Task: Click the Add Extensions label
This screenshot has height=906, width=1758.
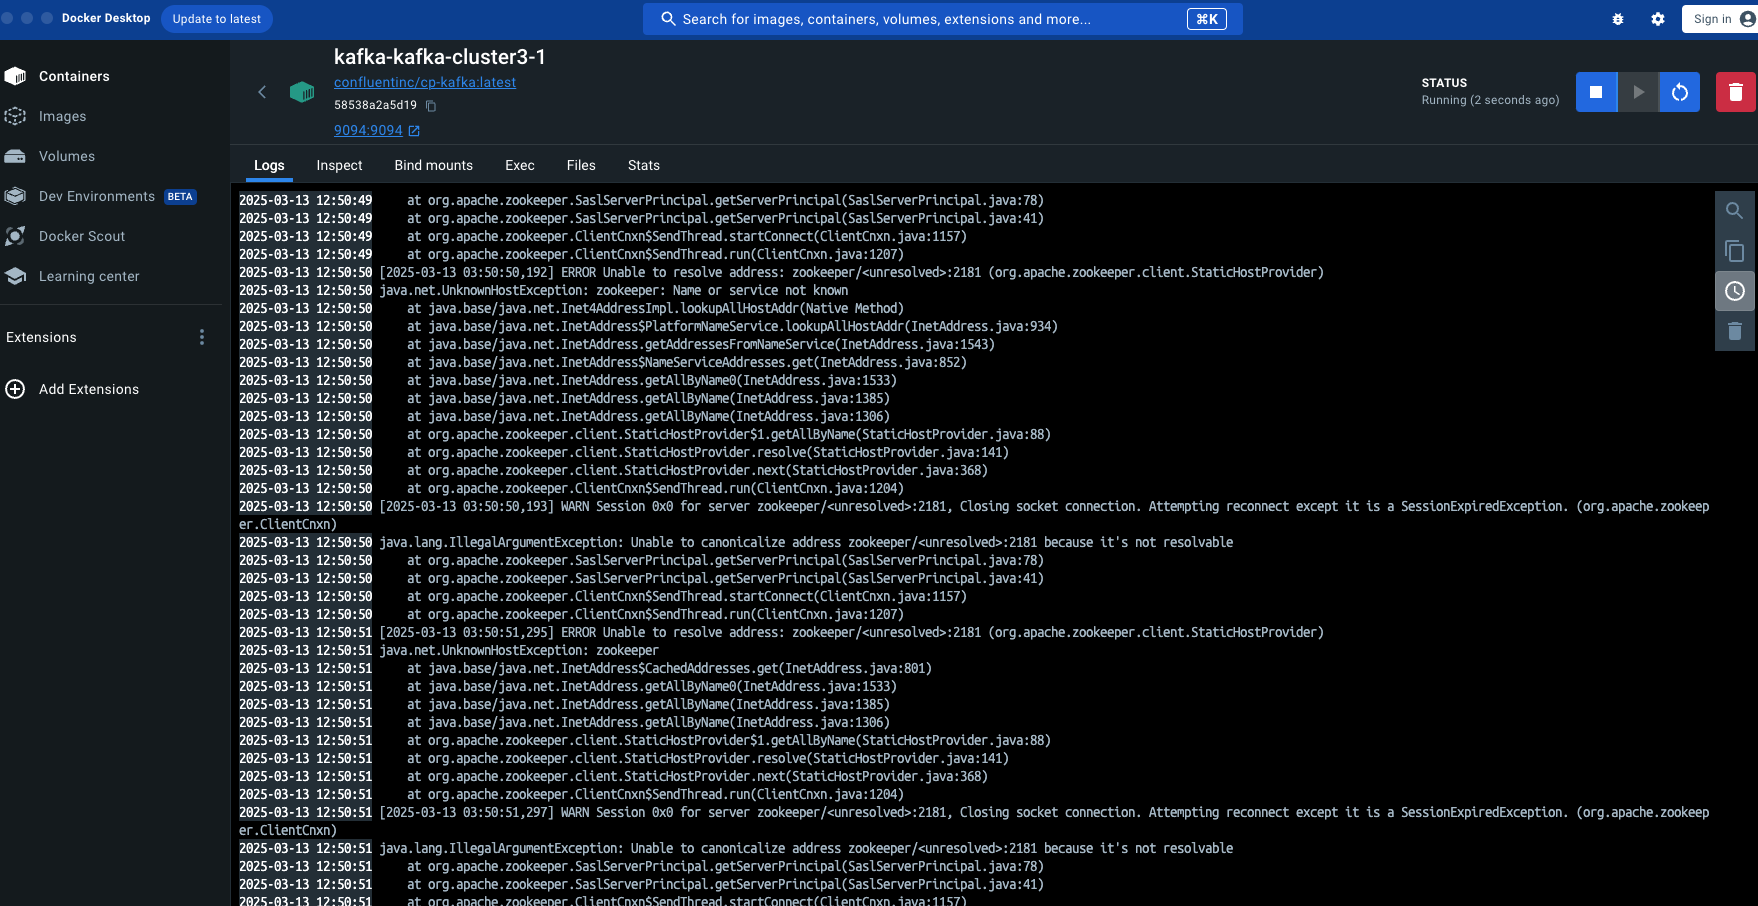Action: [89, 389]
